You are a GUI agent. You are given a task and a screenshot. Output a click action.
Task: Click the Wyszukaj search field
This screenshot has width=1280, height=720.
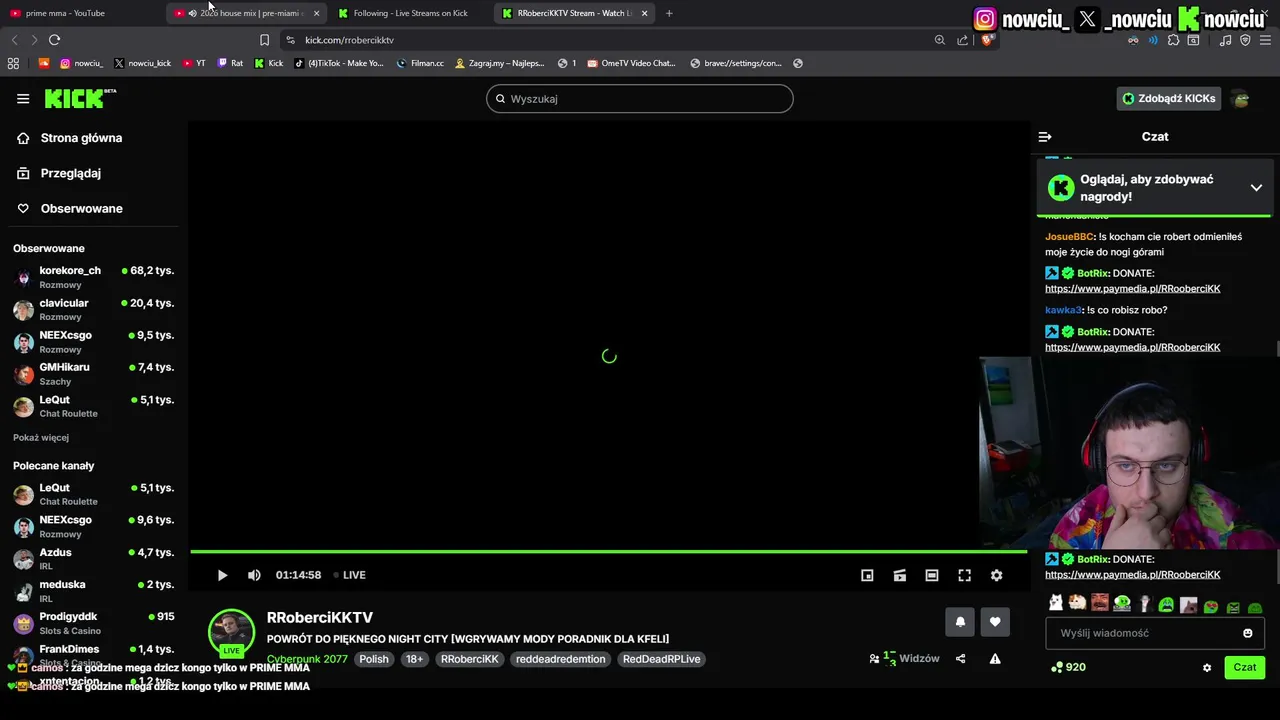tap(640, 99)
